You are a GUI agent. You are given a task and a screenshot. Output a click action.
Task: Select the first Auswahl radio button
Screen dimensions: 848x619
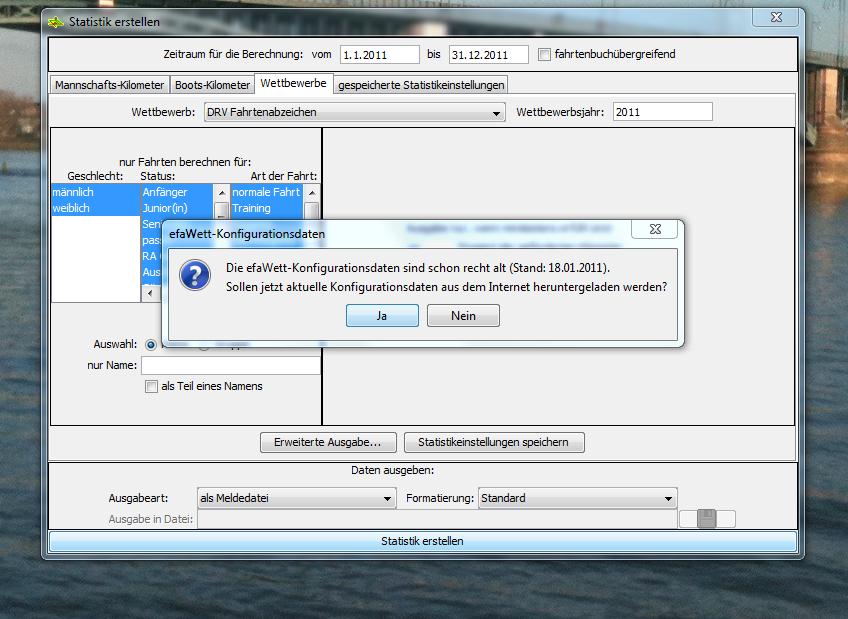click(x=152, y=344)
